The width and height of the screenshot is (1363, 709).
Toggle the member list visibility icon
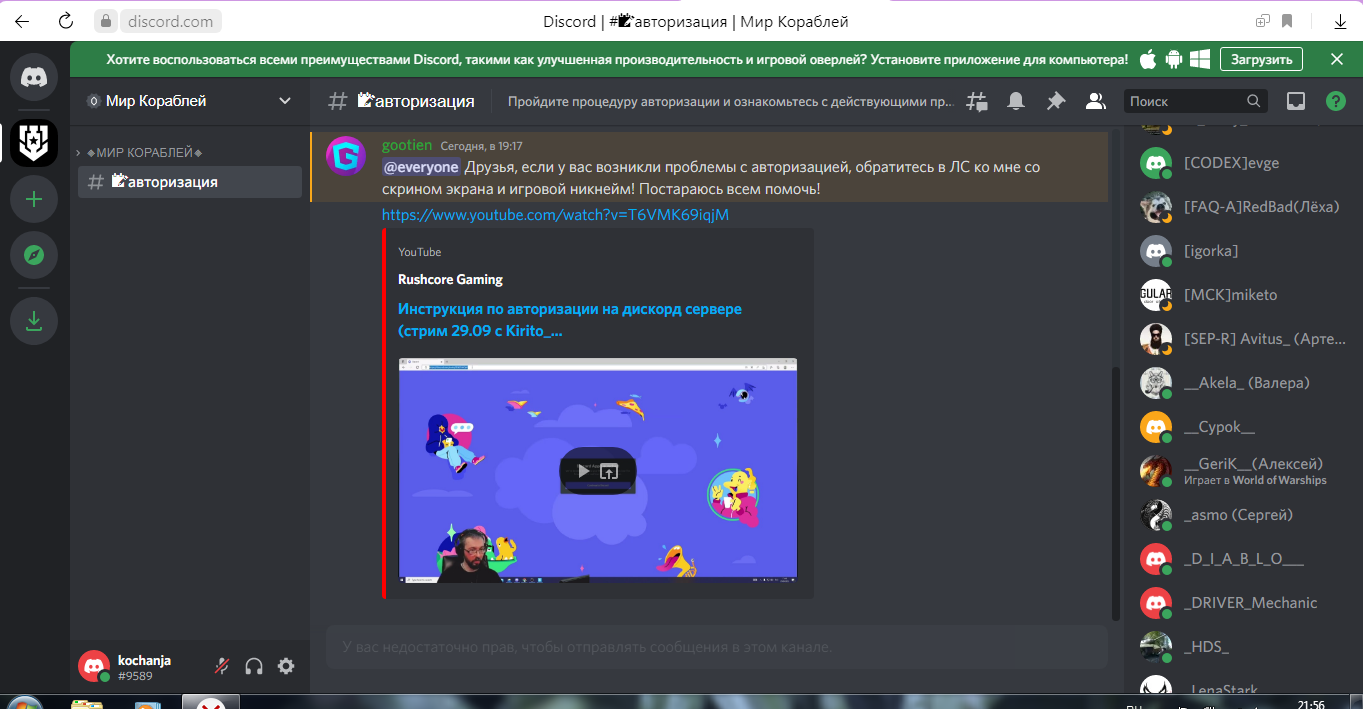pos(1096,101)
